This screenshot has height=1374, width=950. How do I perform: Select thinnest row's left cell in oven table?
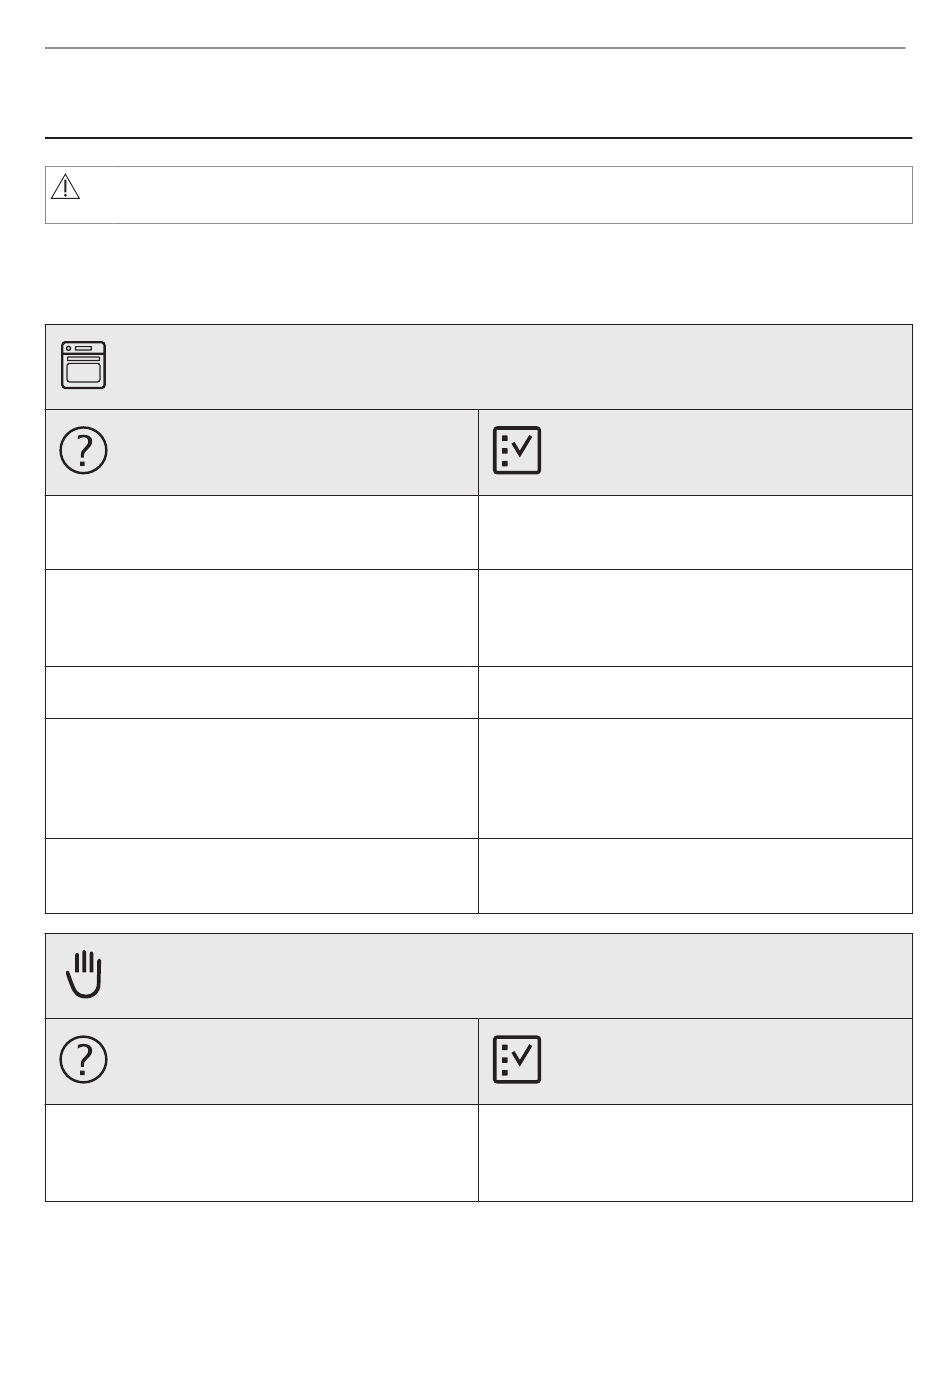(x=262, y=692)
